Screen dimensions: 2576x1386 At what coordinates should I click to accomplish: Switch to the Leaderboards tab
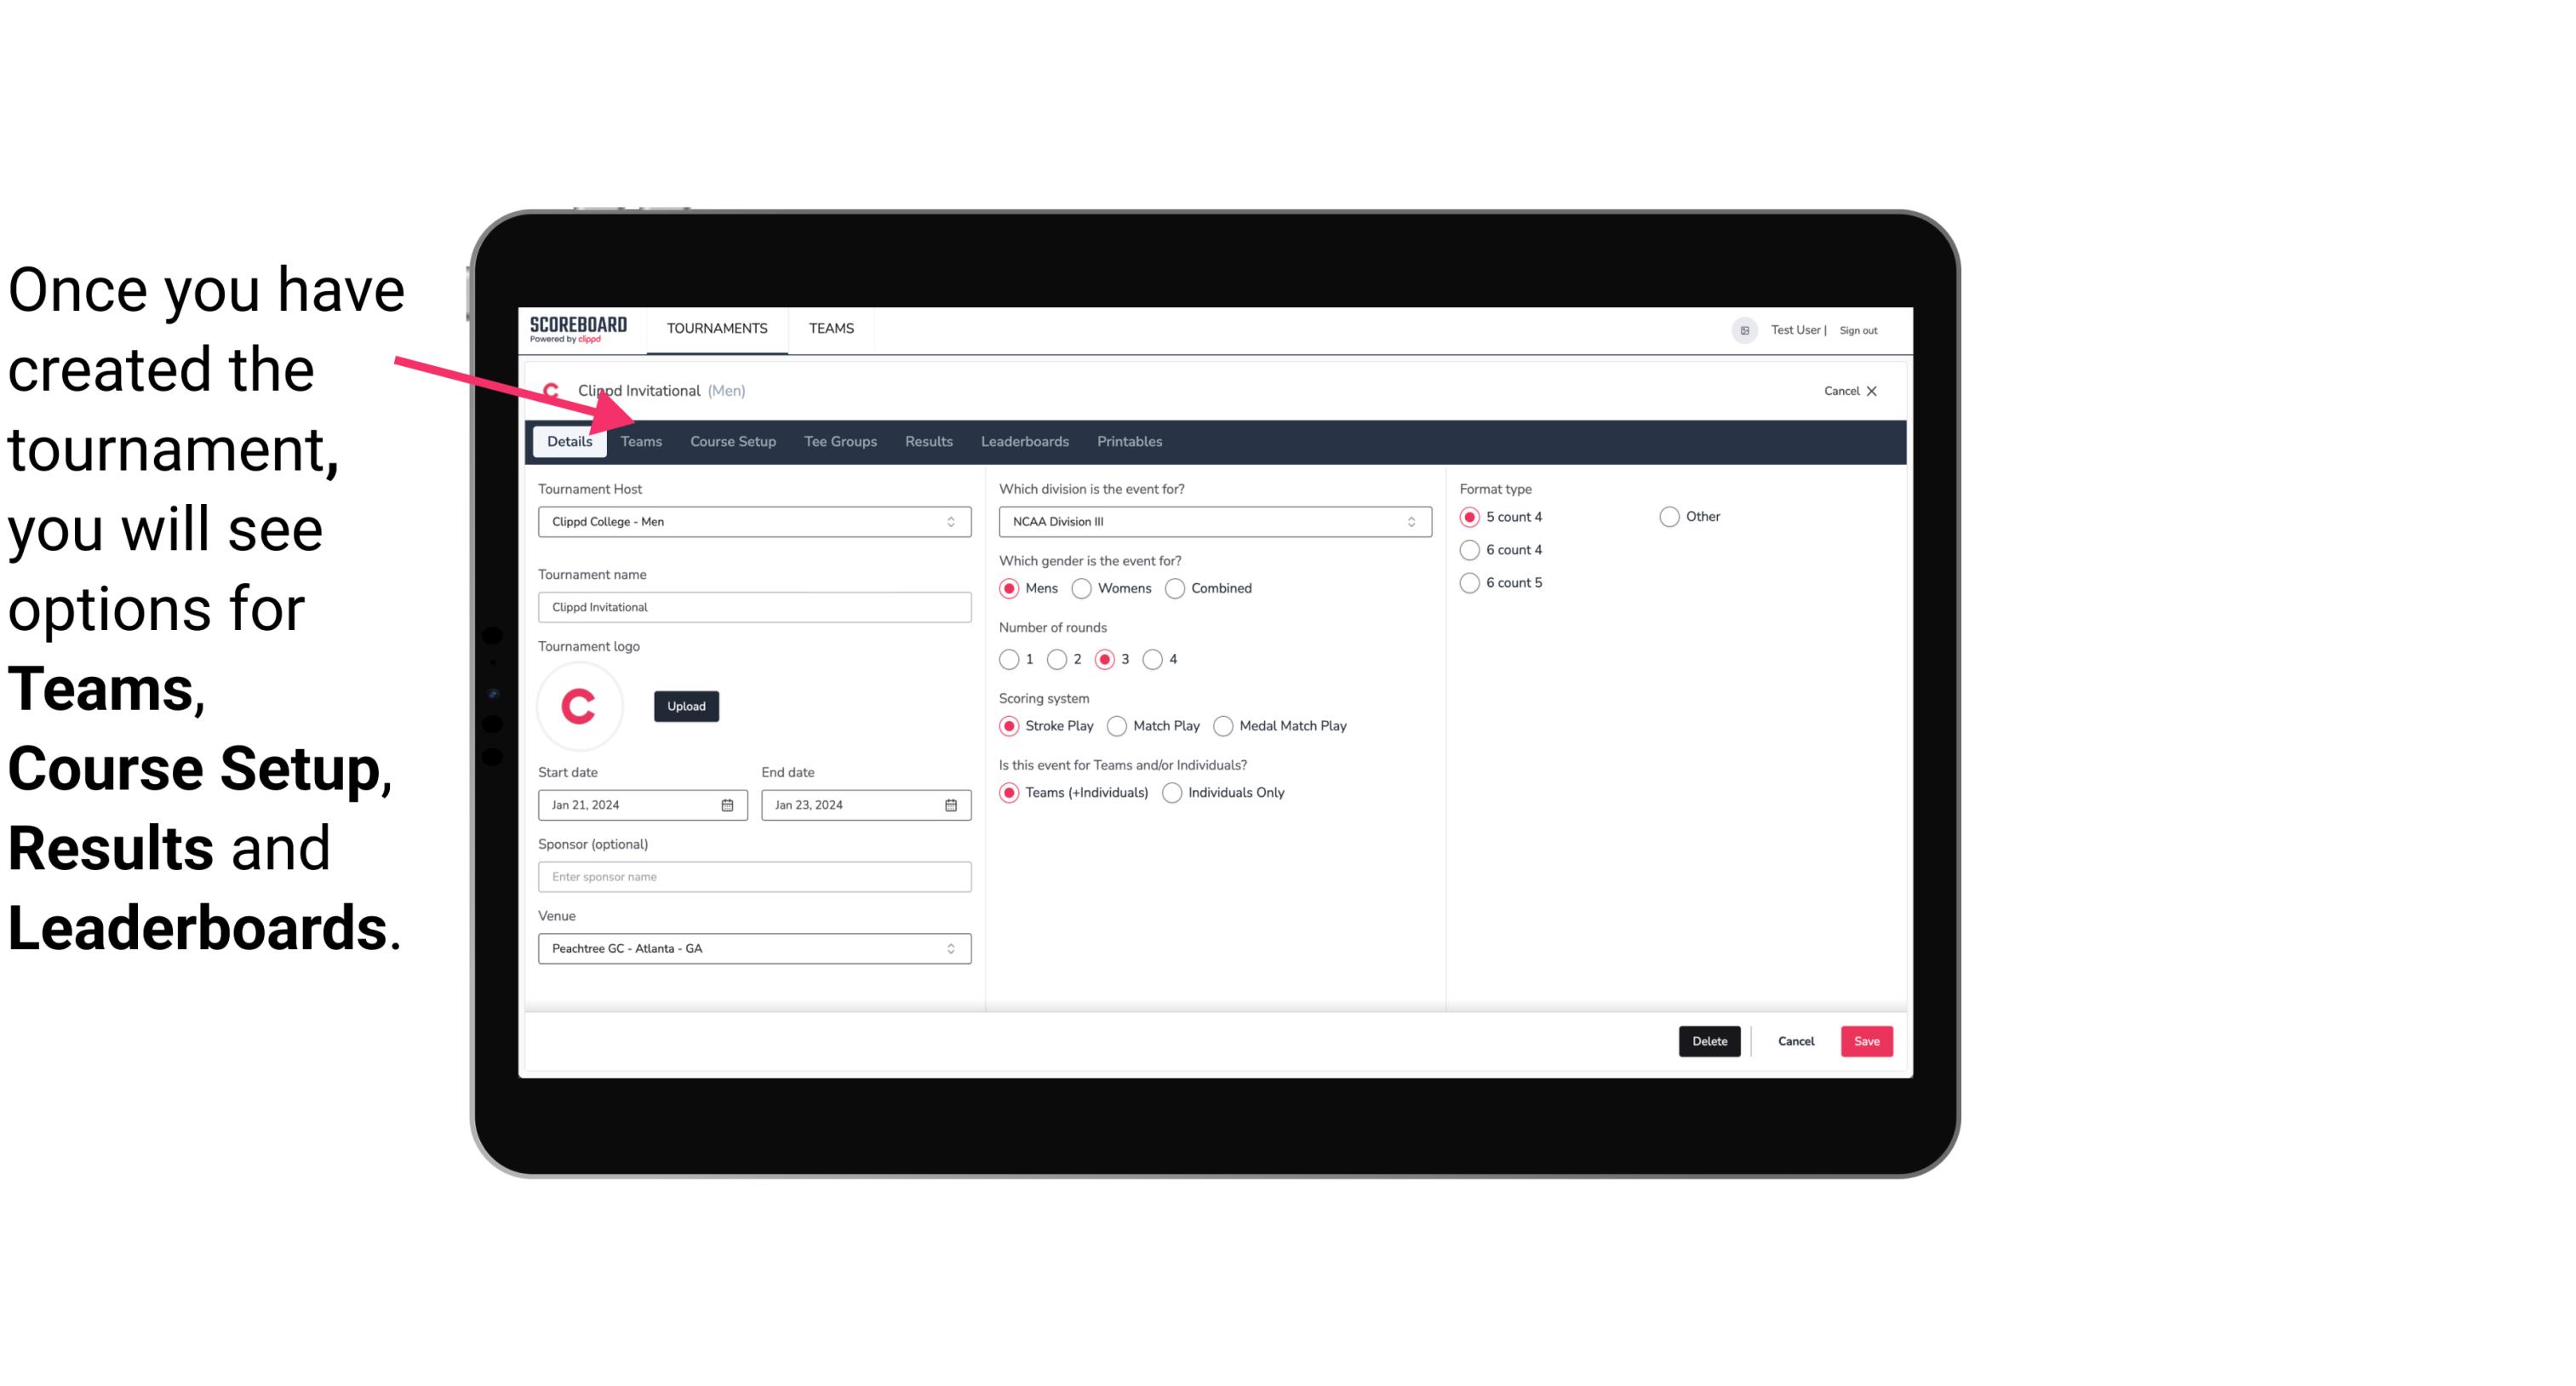tap(1023, 440)
